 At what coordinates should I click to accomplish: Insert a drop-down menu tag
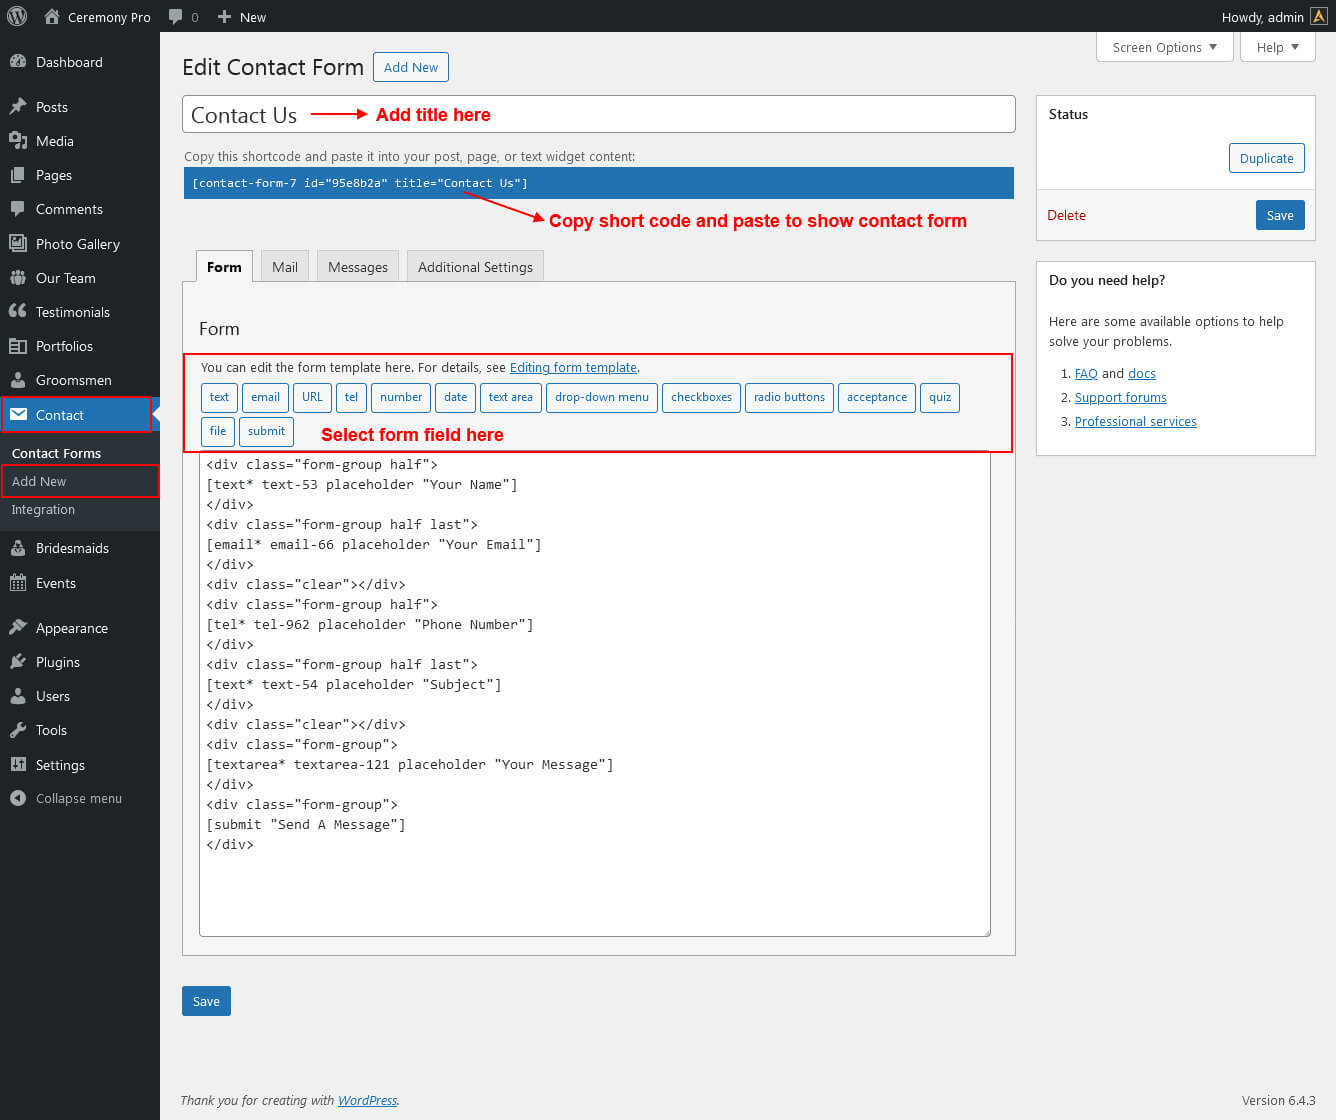click(602, 397)
